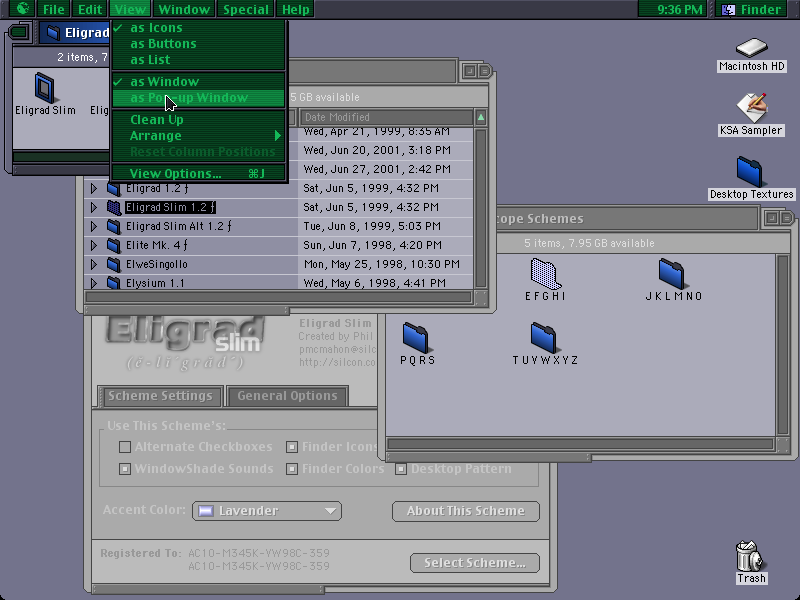Expand the Elite Mk. 4 ƒ folder row
800x600 pixels.
(93, 245)
